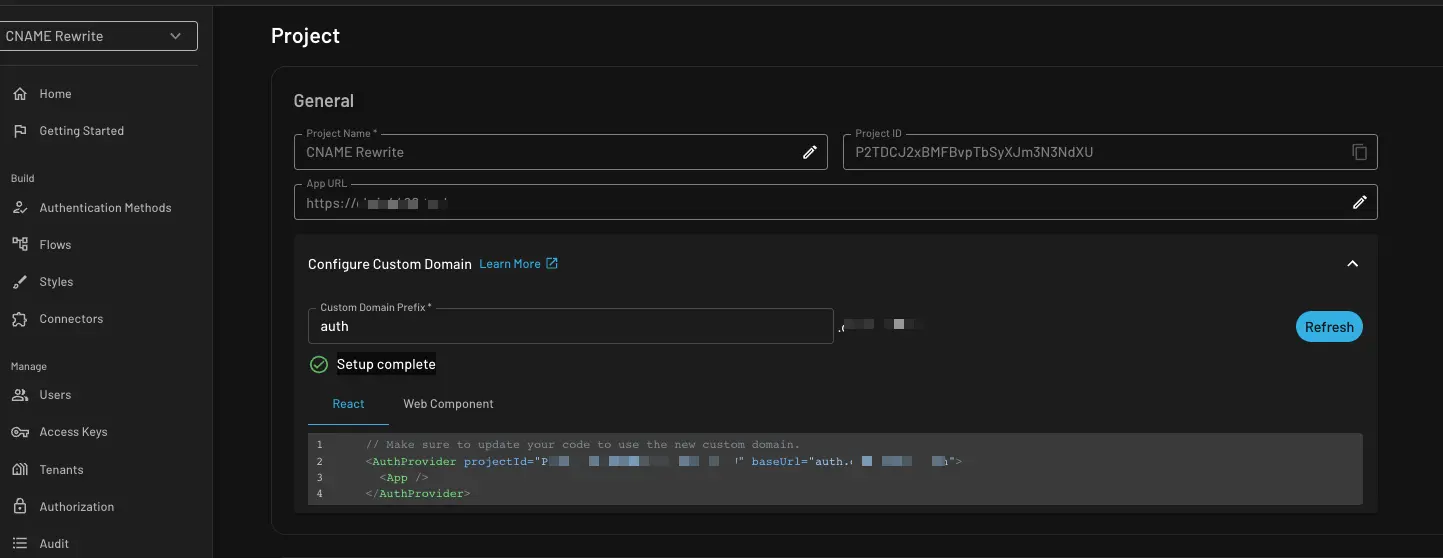Click the external link icon beside Learn More
The height and width of the screenshot is (558, 1443).
(552, 264)
